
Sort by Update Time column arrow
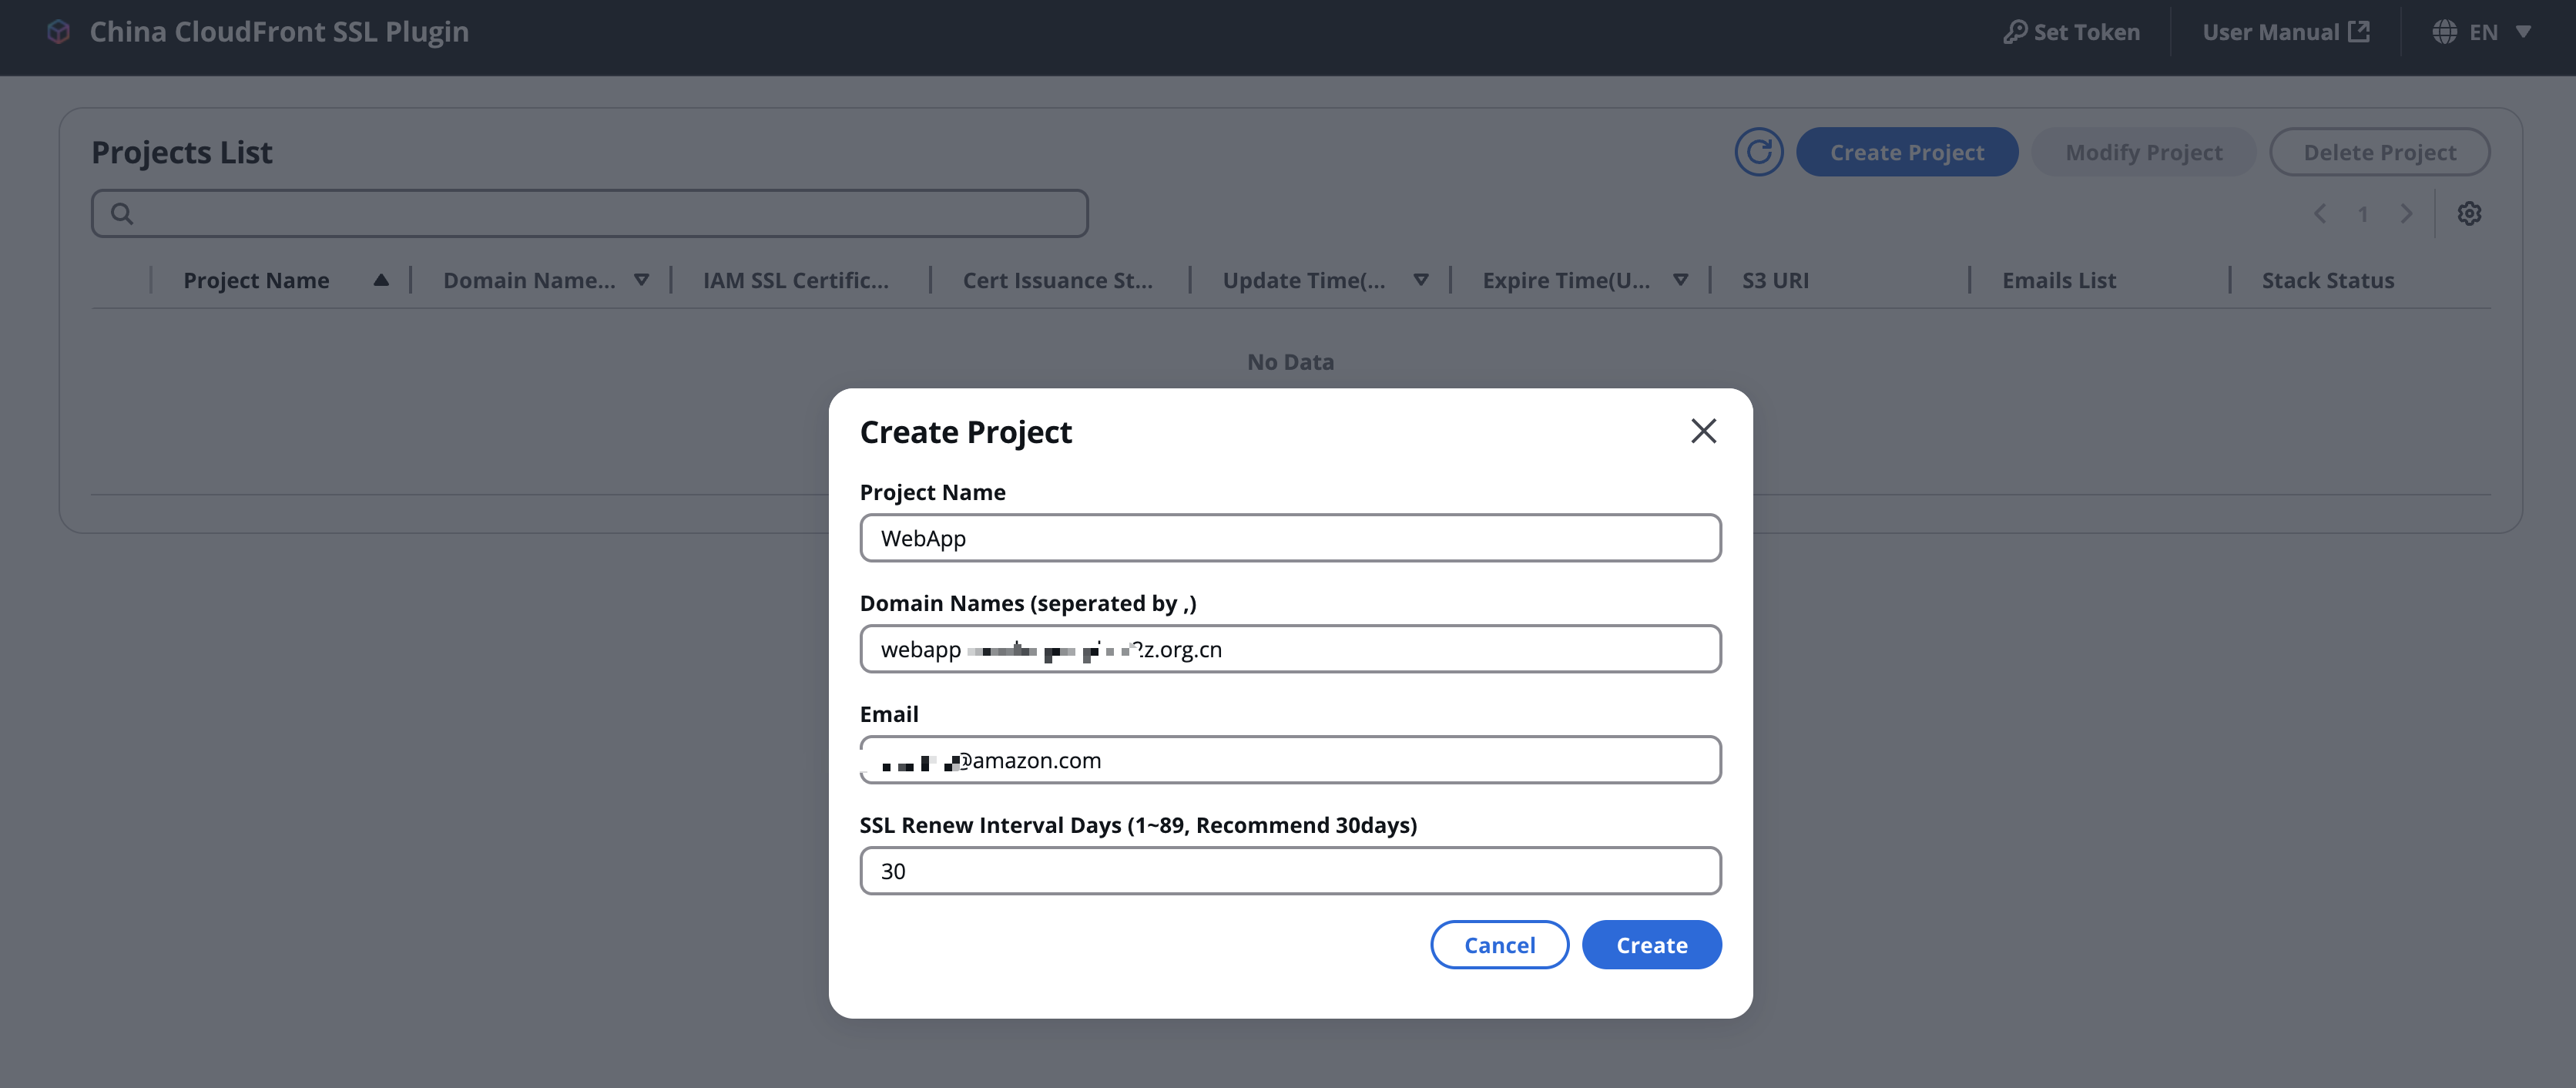point(1420,280)
